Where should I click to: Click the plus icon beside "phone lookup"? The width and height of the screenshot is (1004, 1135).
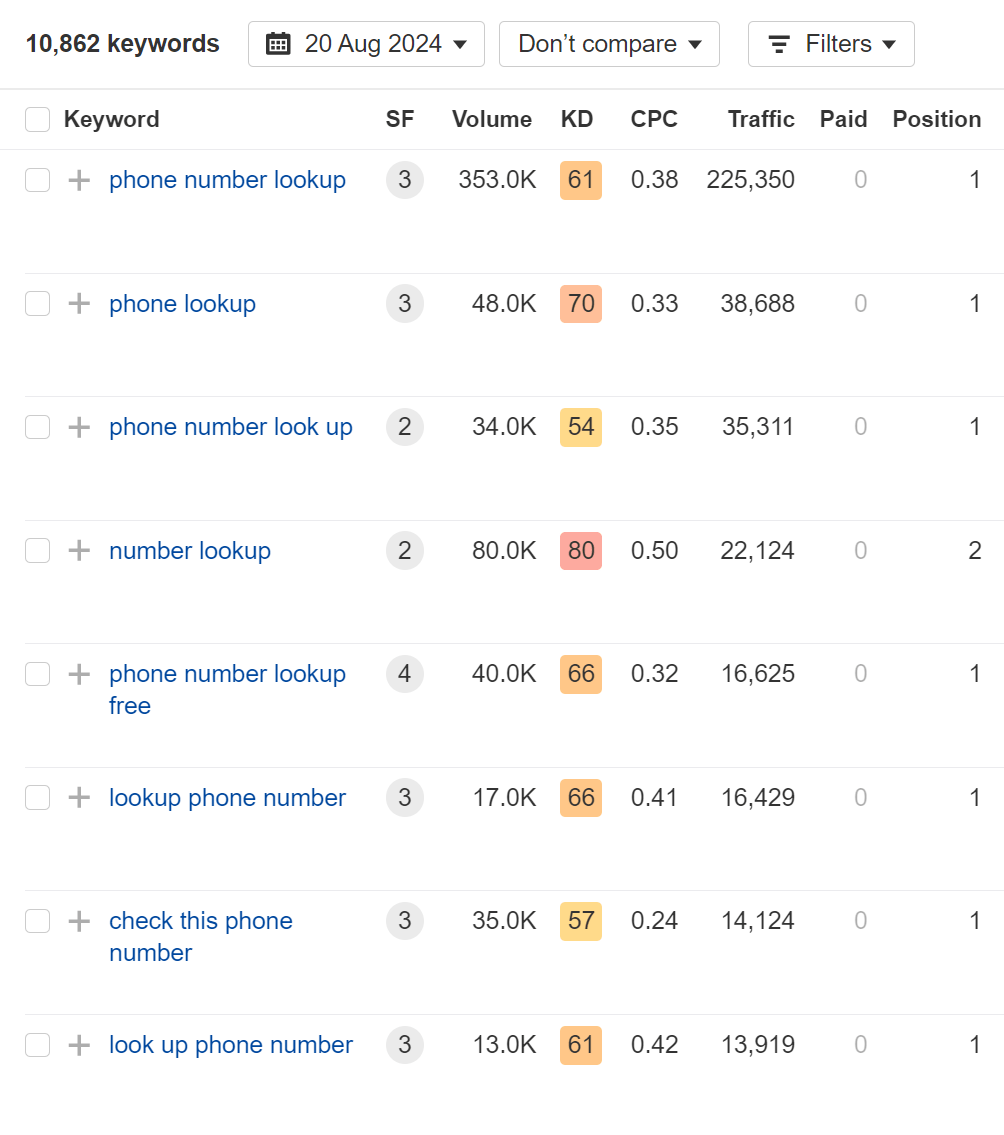tap(78, 304)
